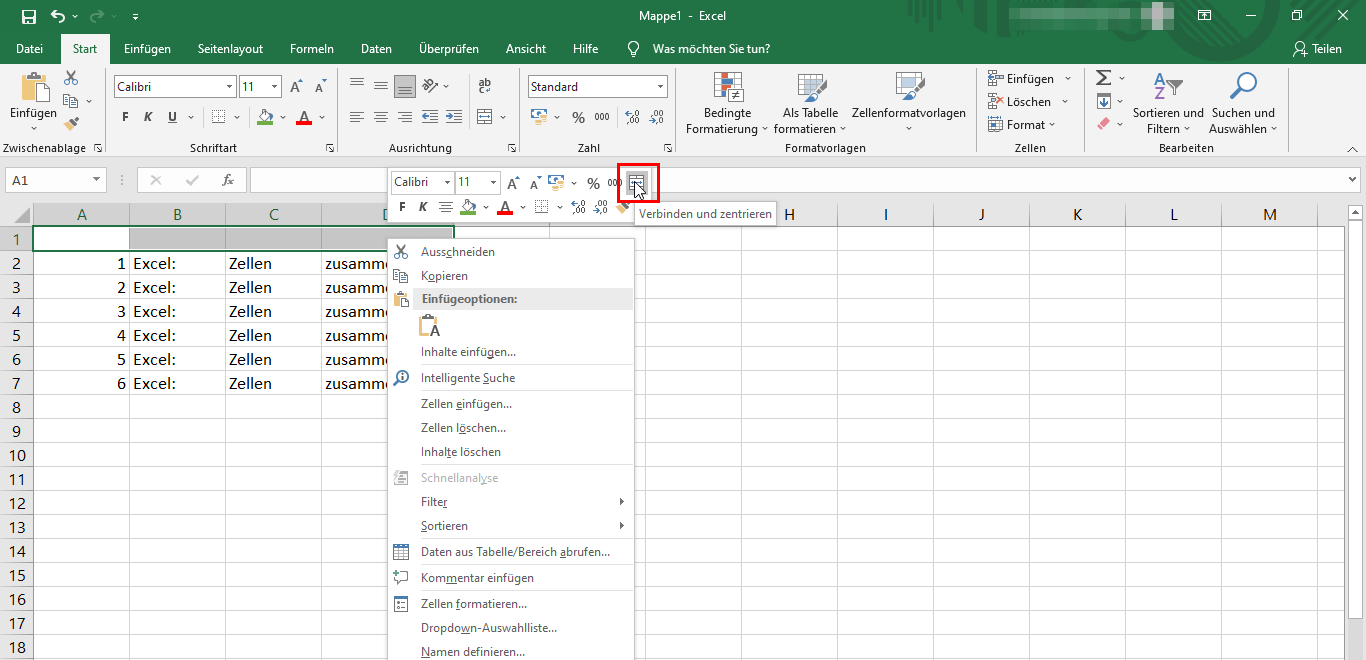
Task: Click the Clear eraser icon in Bearbeiten
Action: (1103, 124)
